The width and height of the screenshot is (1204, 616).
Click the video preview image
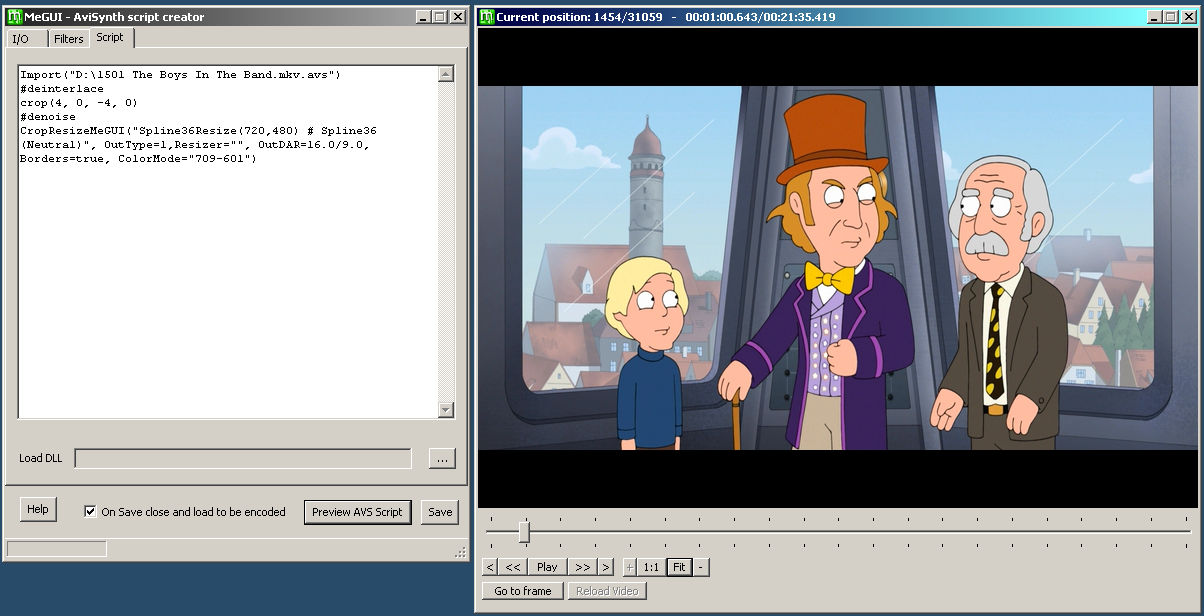[x=838, y=267]
